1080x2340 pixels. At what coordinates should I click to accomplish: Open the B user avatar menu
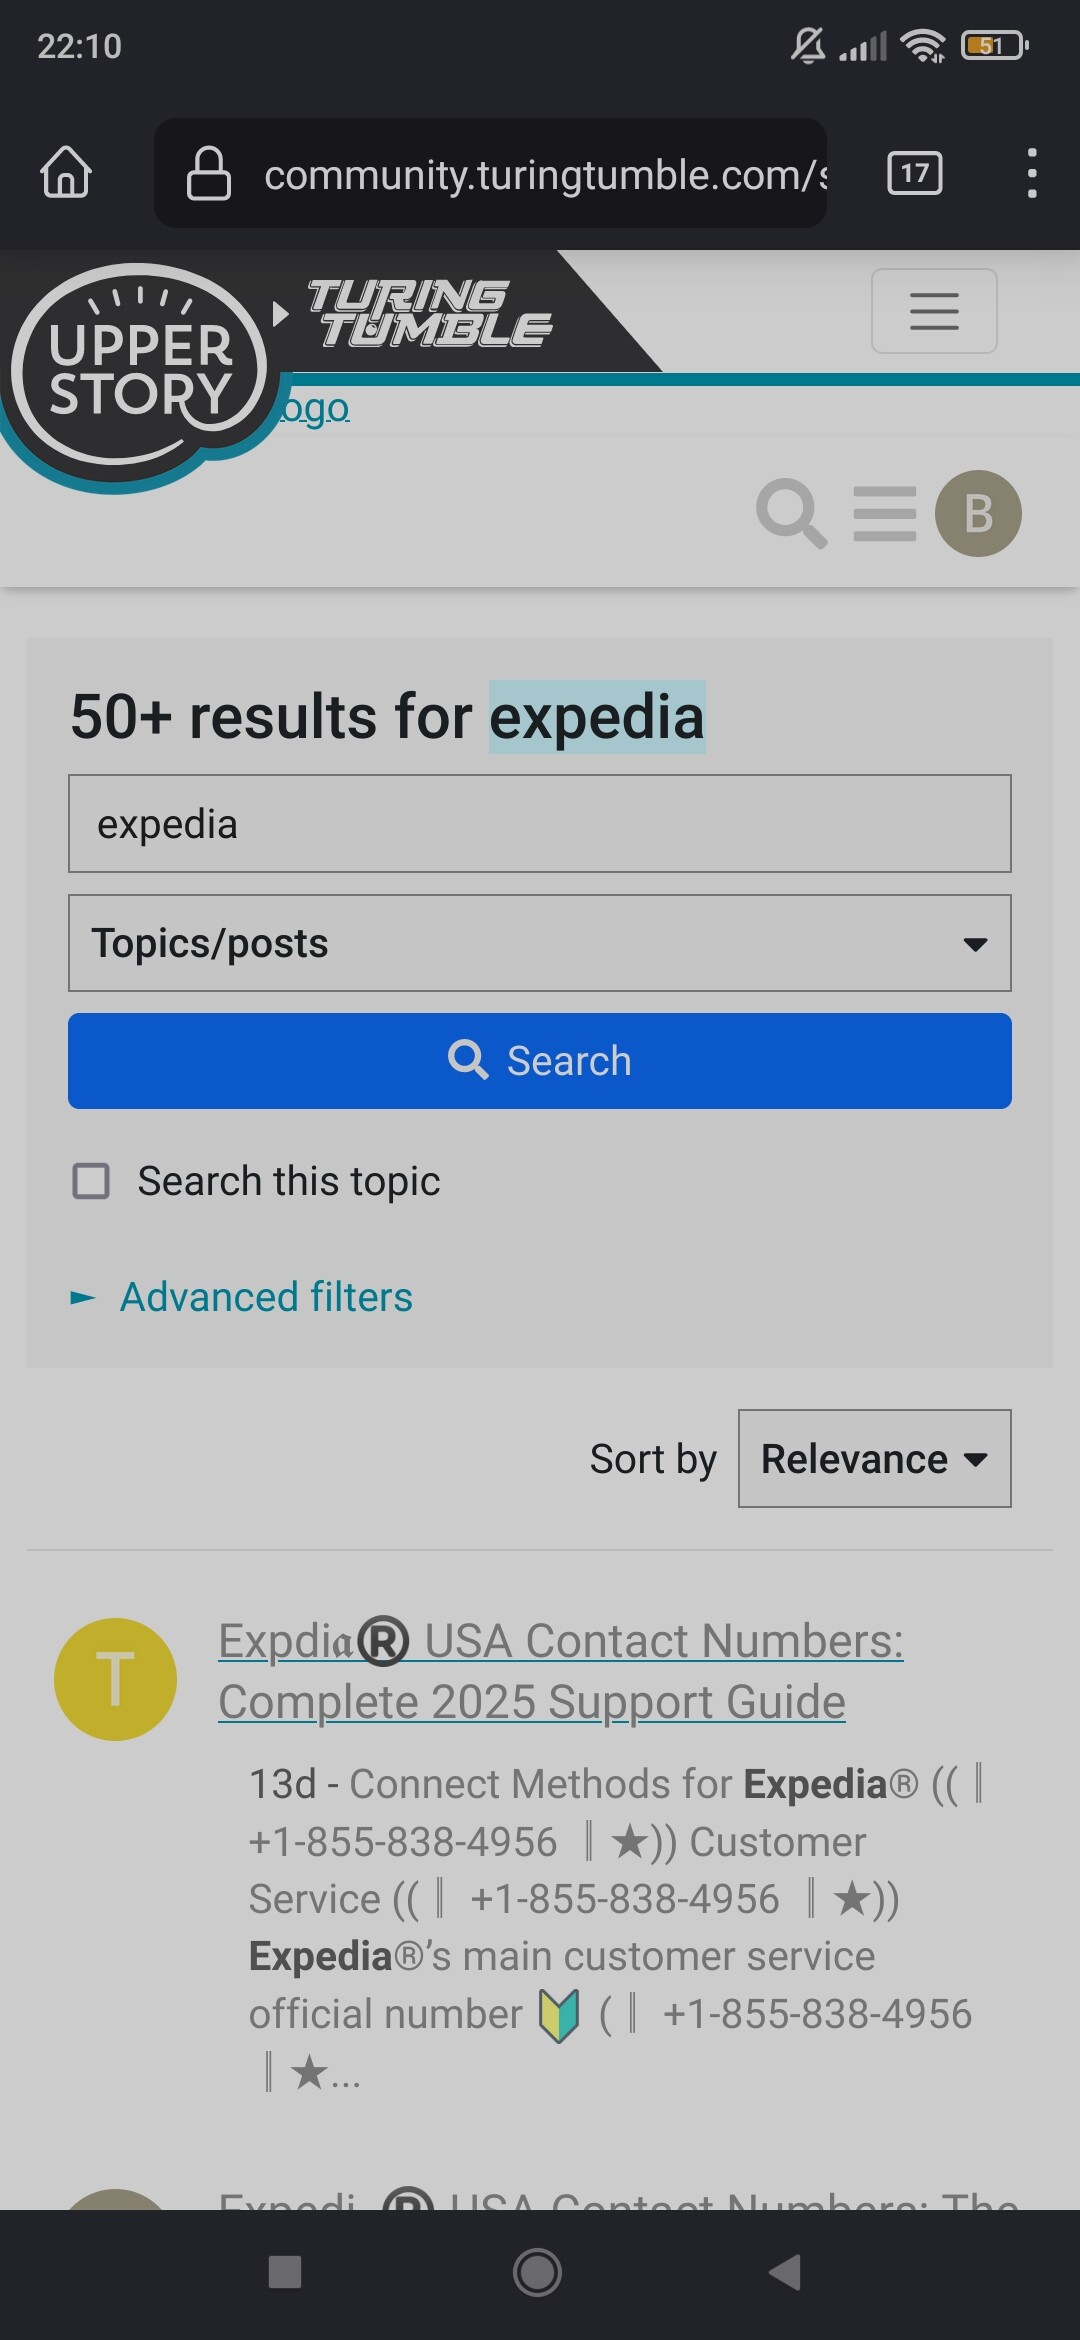(978, 513)
